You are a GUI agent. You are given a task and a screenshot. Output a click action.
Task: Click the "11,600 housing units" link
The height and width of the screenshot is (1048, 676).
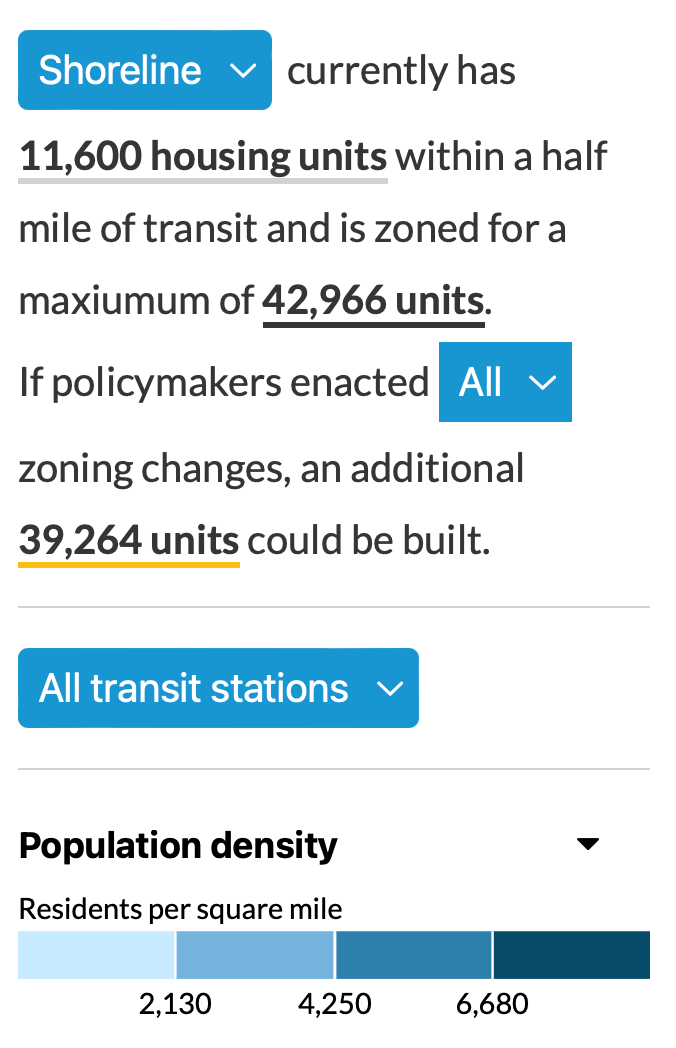202,157
